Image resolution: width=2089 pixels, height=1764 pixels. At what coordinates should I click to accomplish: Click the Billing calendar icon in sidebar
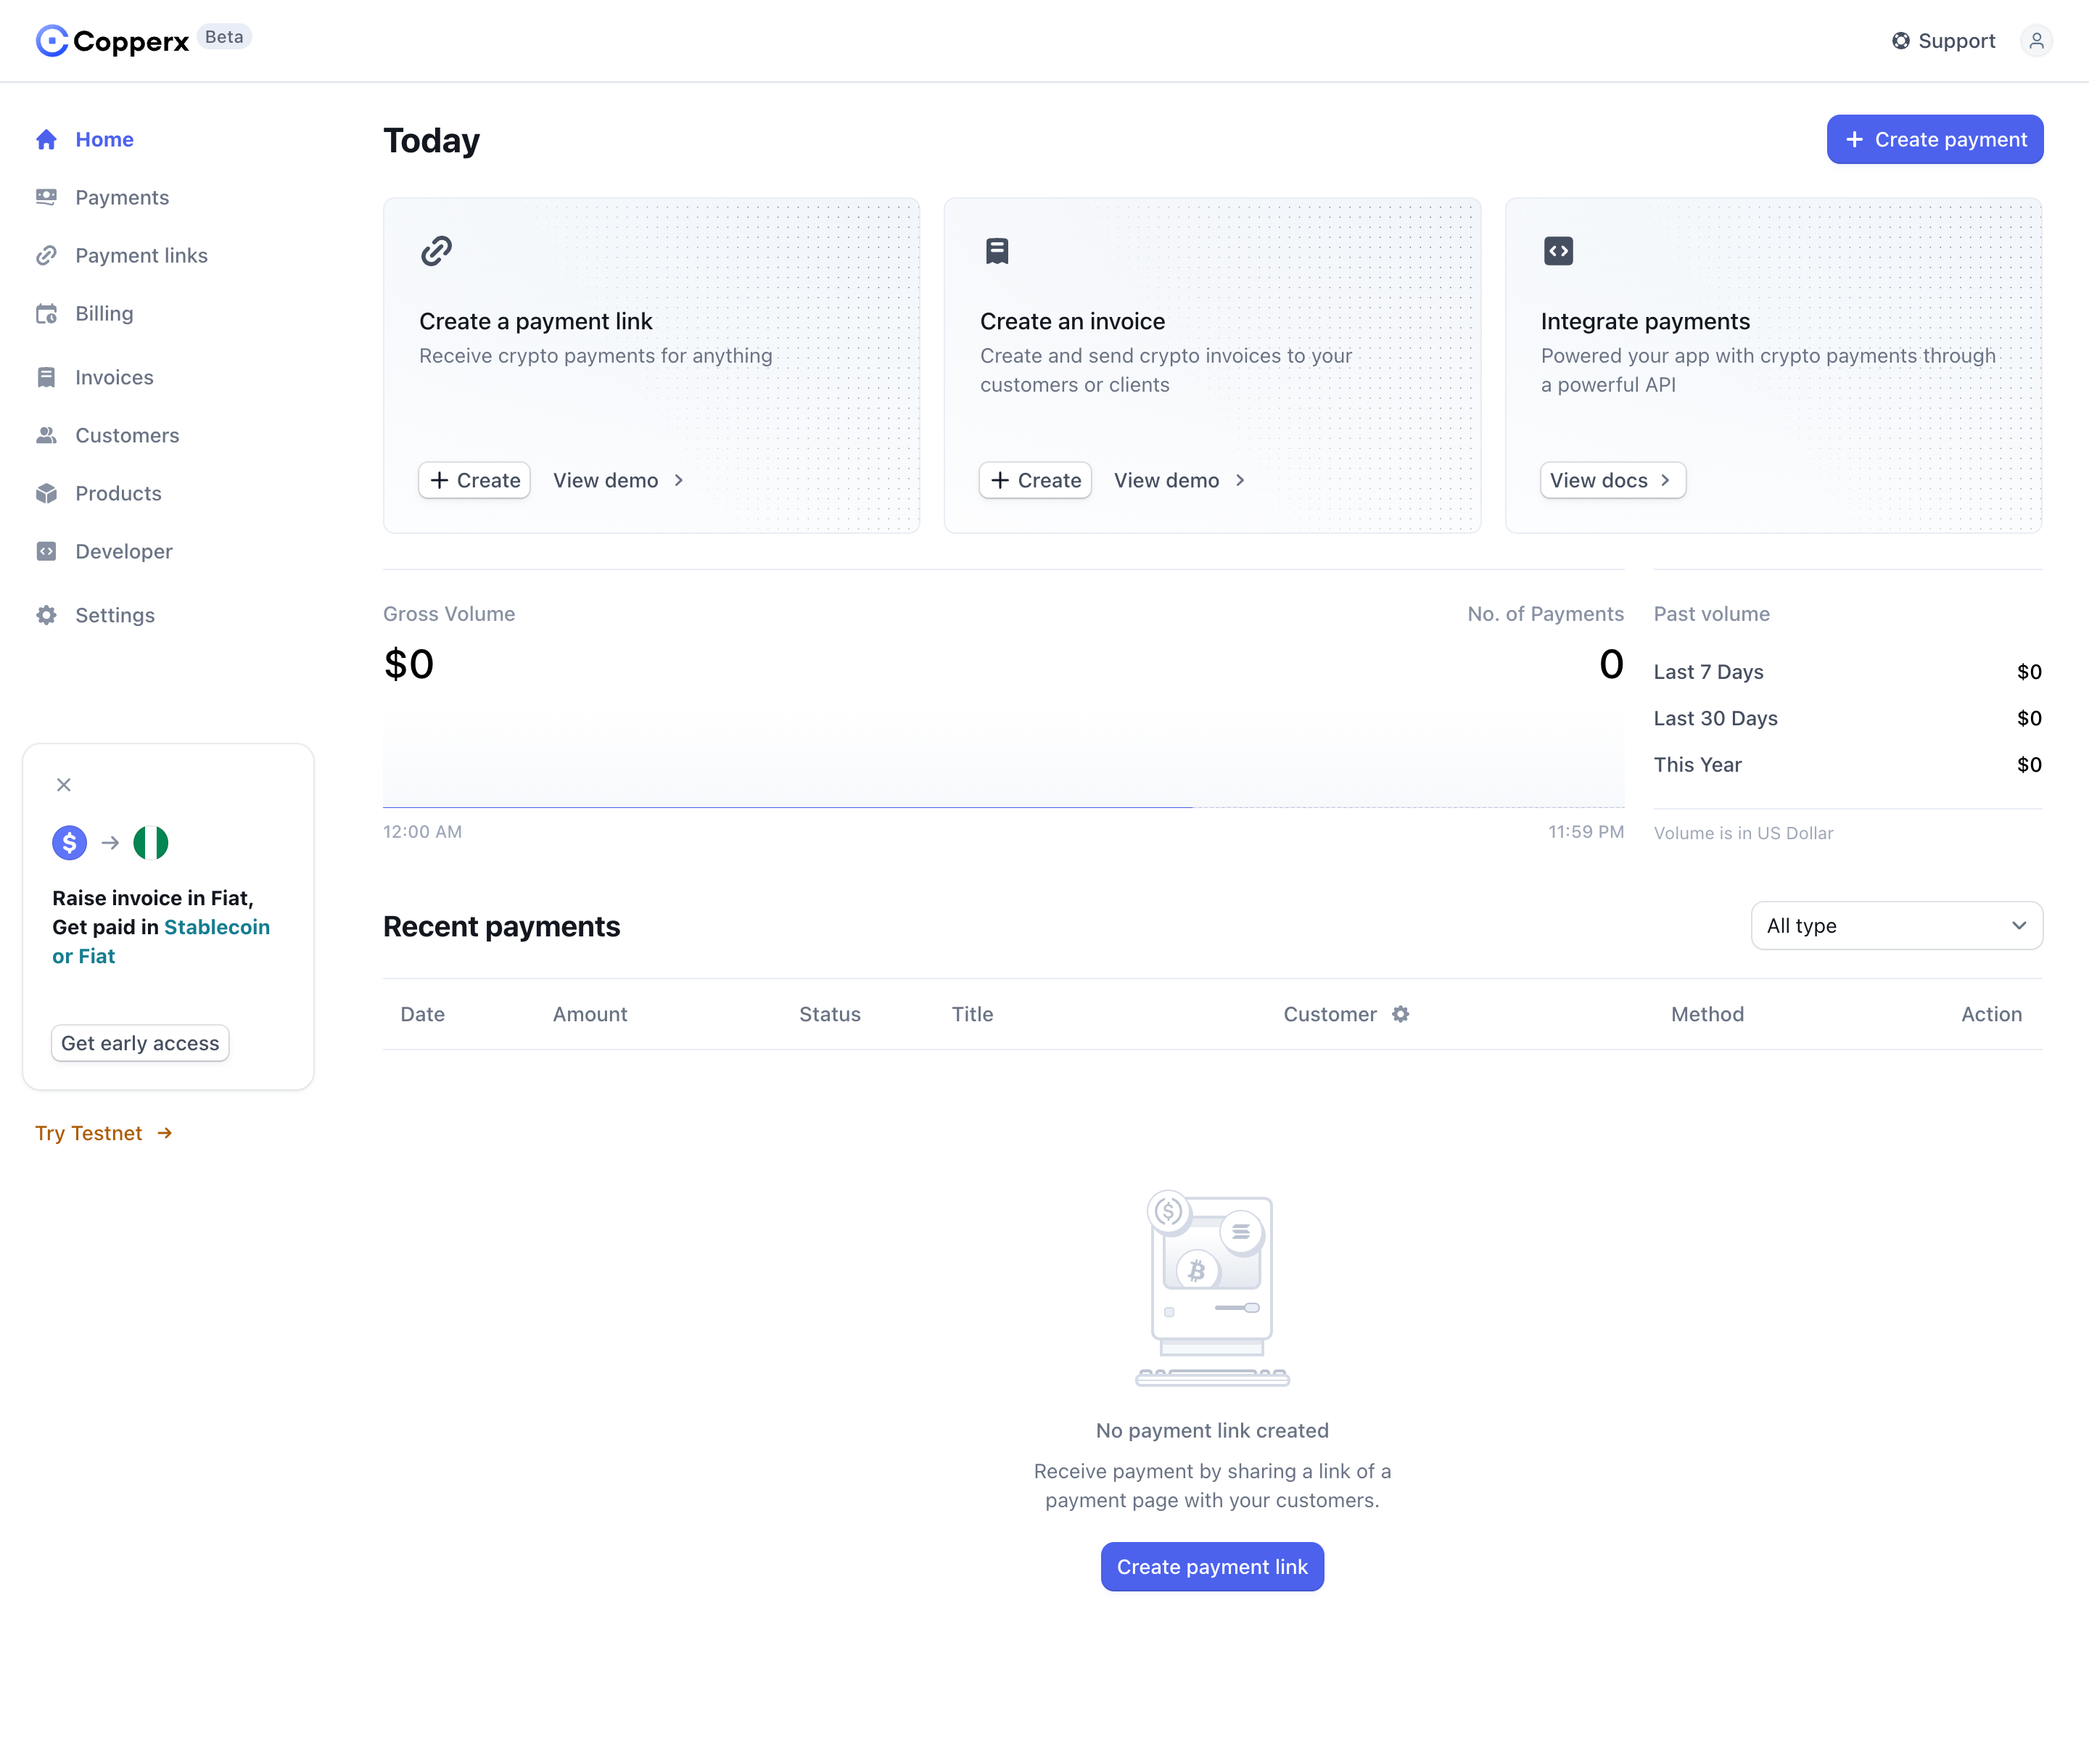click(x=46, y=313)
